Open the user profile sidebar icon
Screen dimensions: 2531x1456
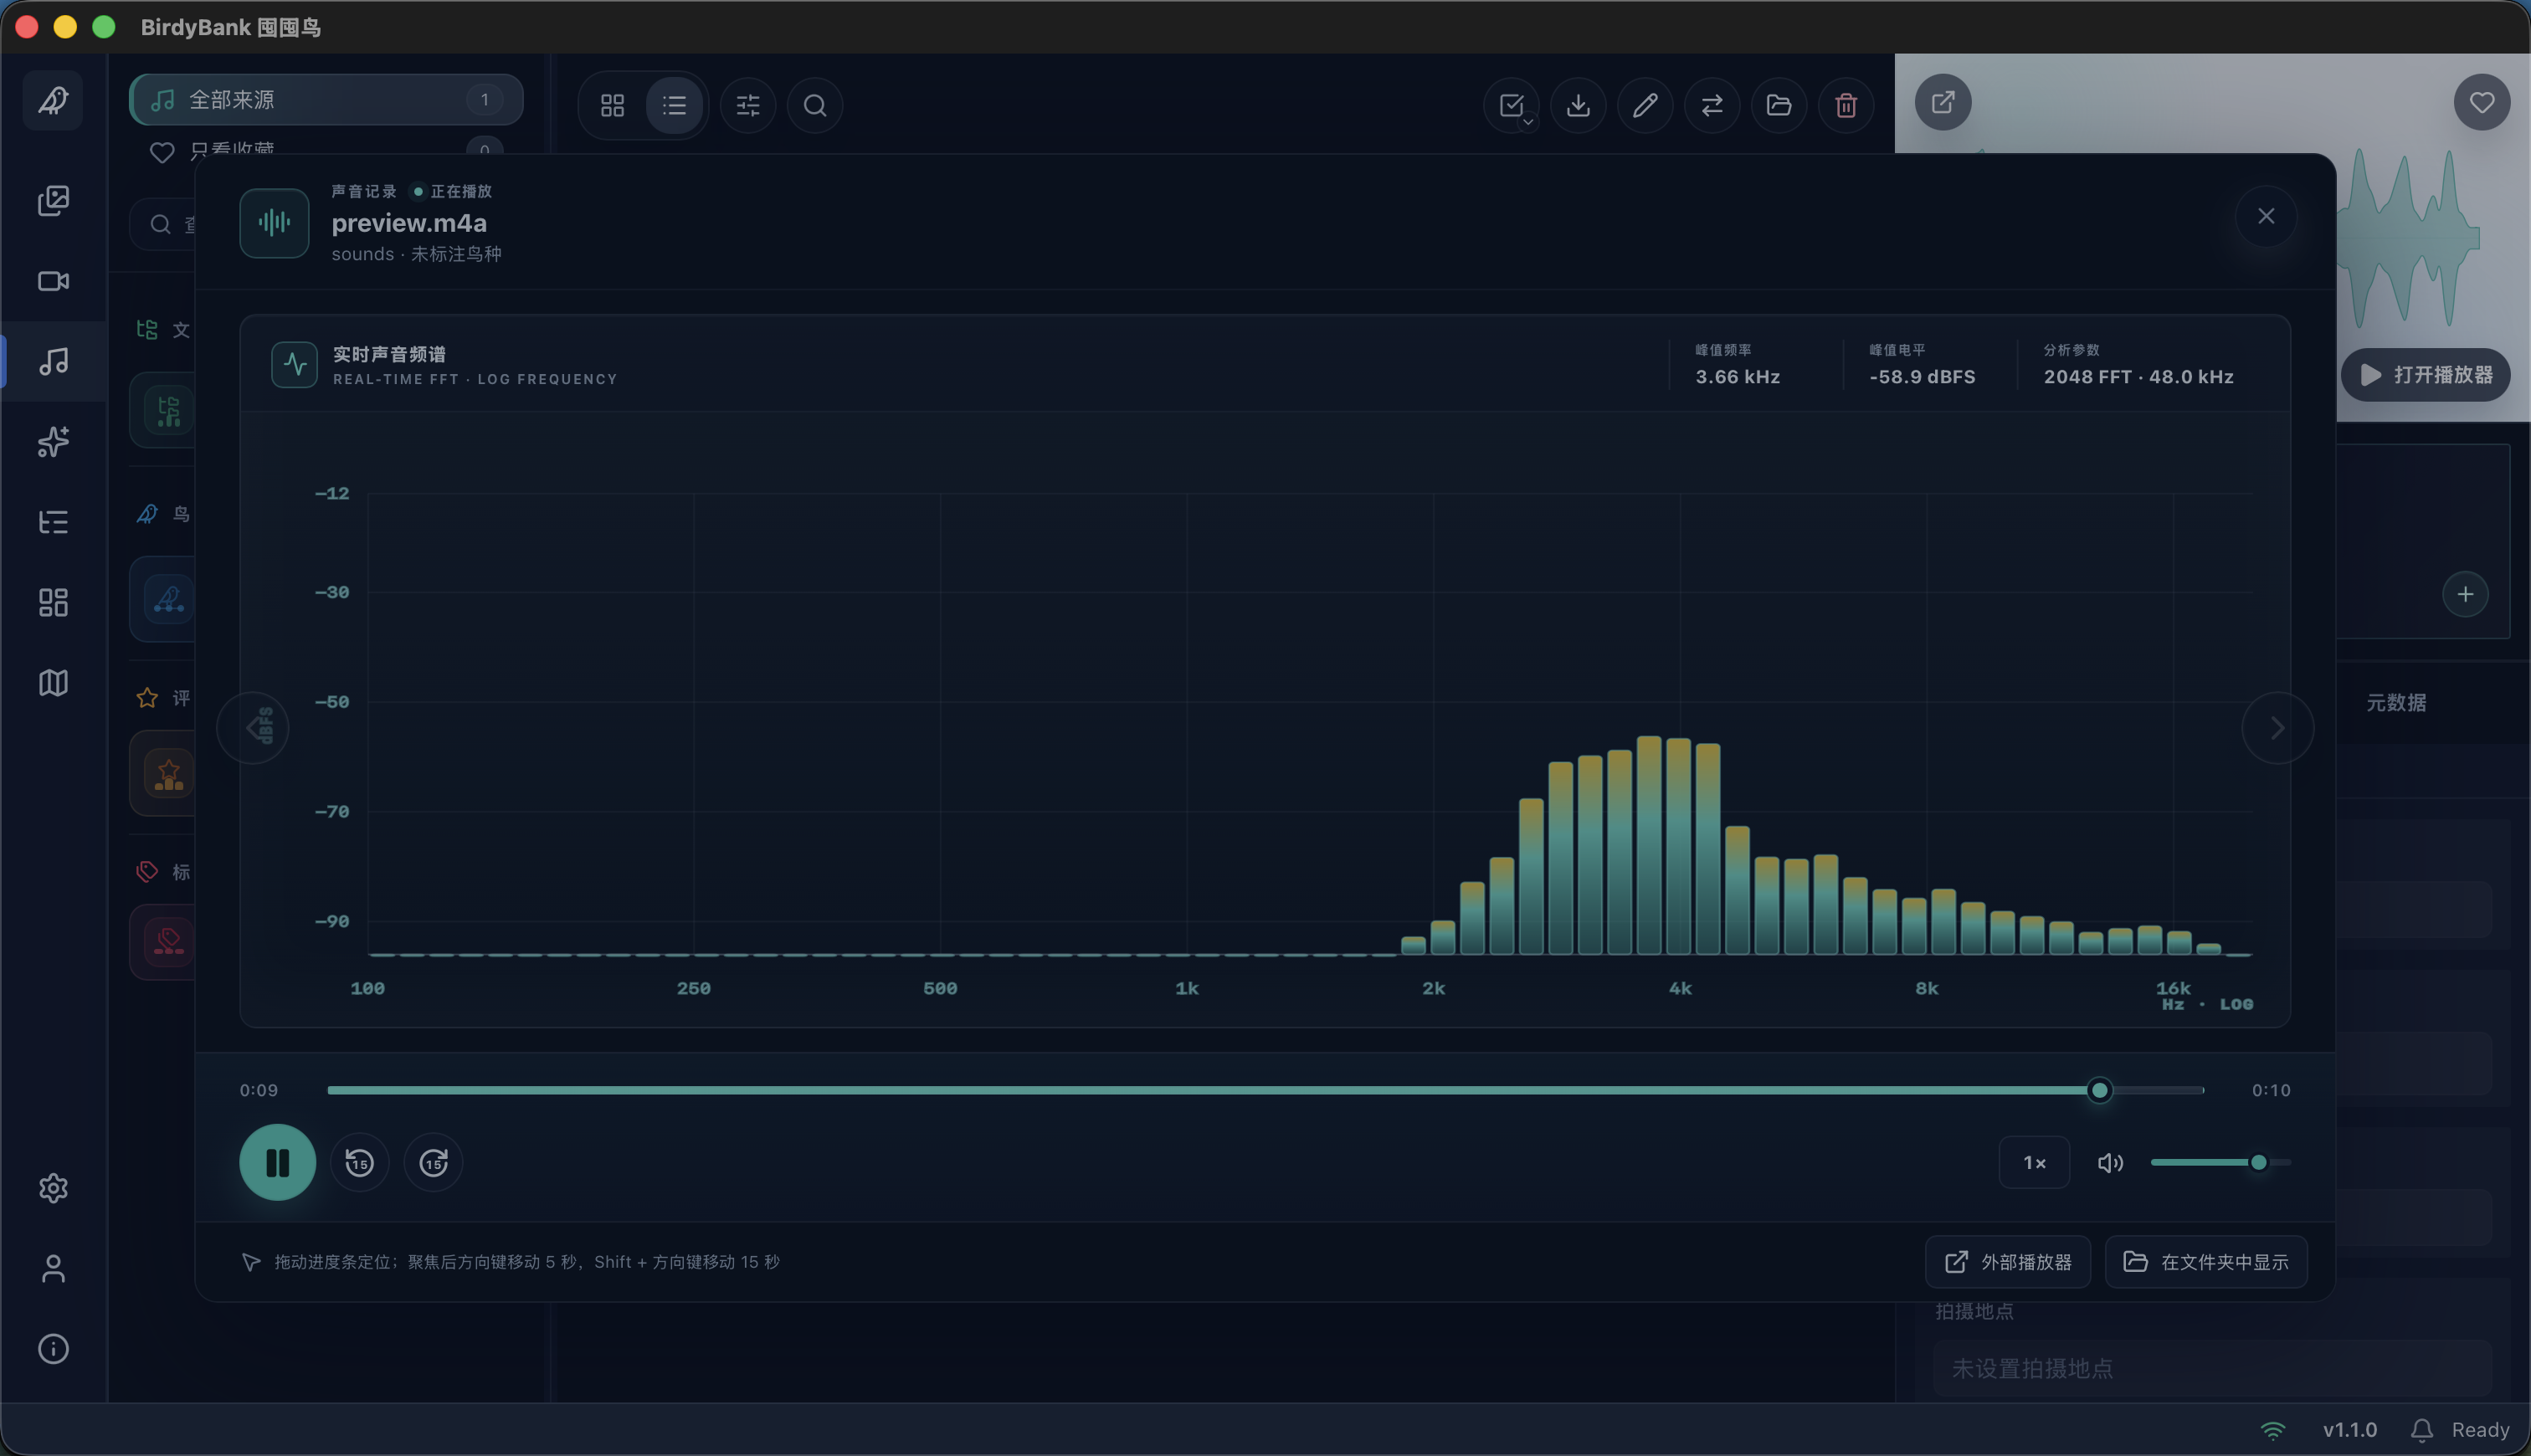pos(53,1268)
